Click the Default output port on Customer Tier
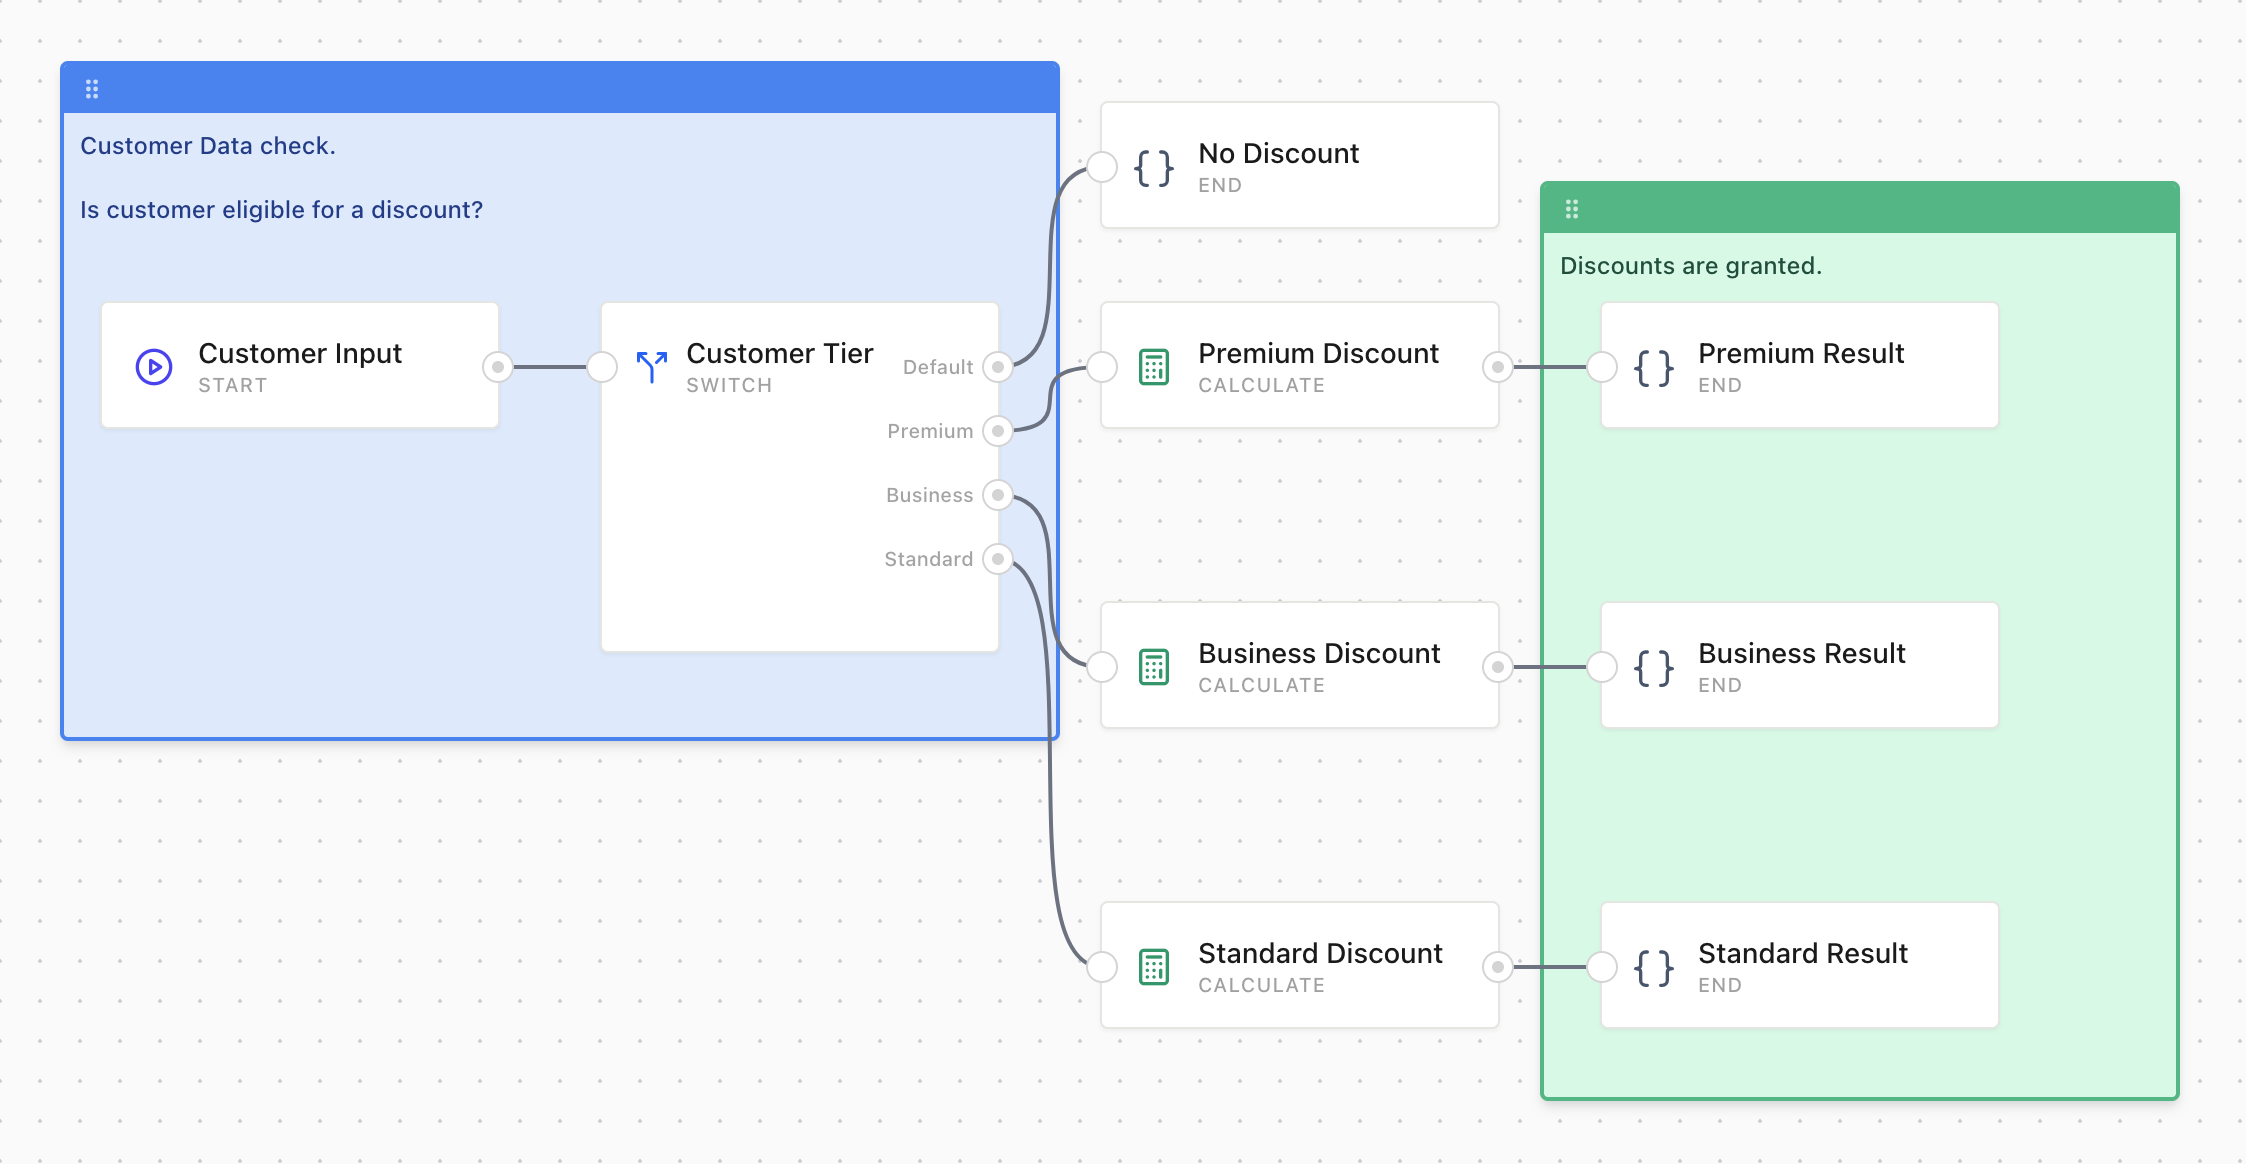The height and width of the screenshot is (1164, 2246). coord(997,367)
